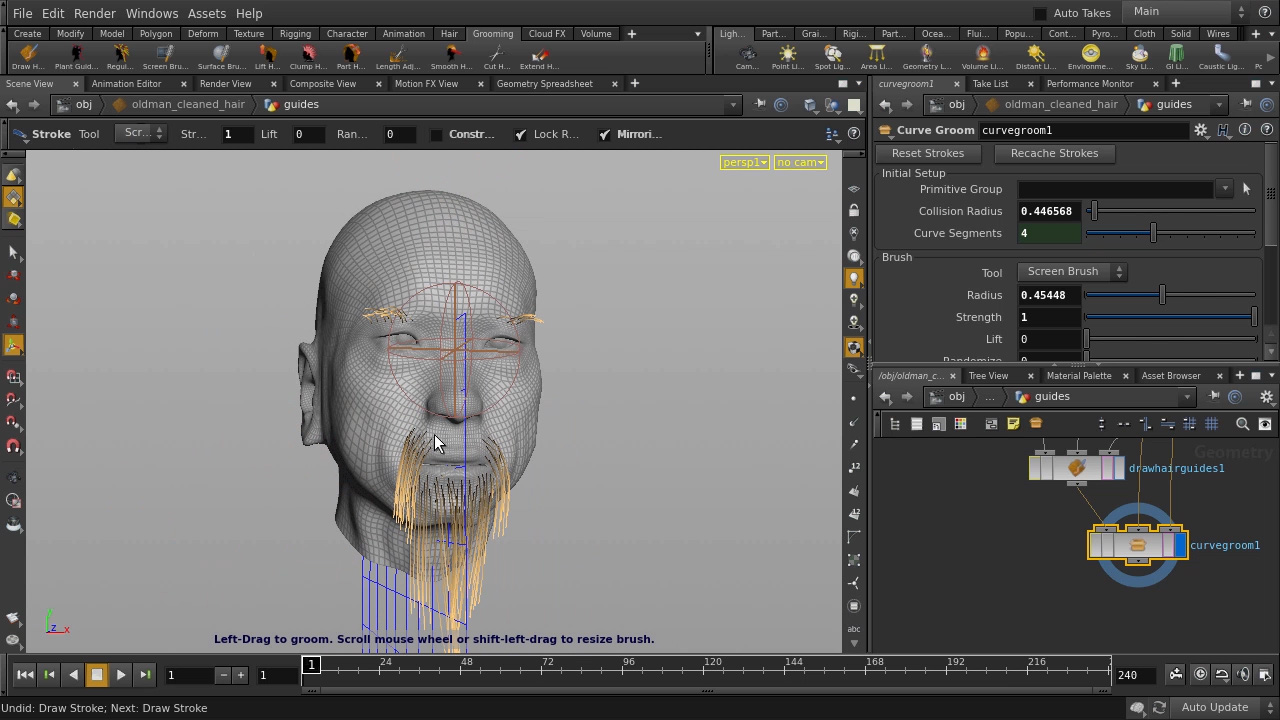Open the Curve Groom gear settings icon
Viewport: 1280px width, 720px height.
pos(1201,130)
